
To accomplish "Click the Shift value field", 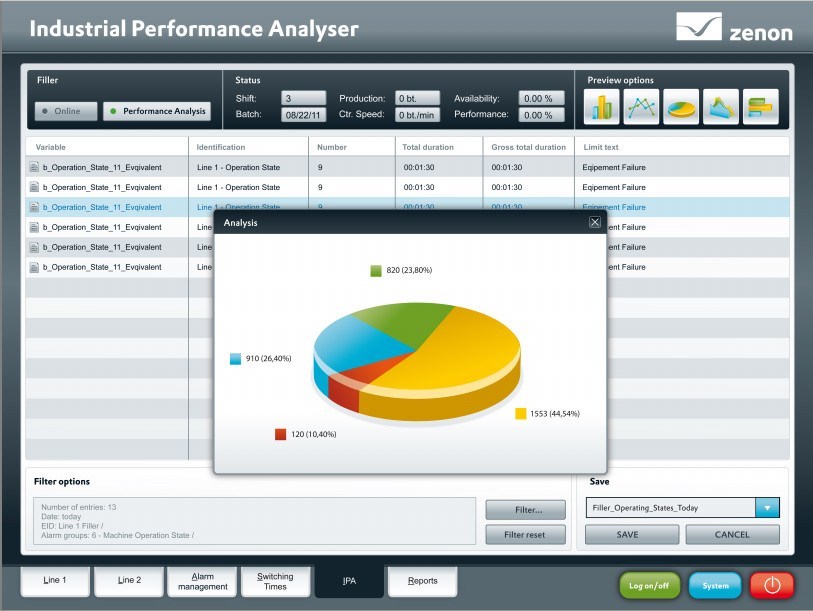I will [303, 98].
